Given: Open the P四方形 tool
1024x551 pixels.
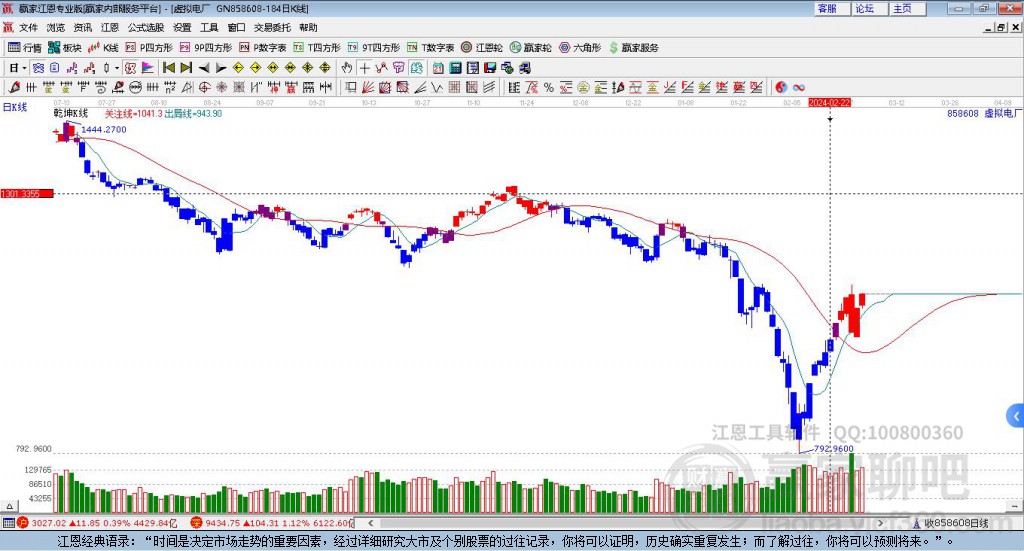Looking at the screenshot, I should coord(149,48).
